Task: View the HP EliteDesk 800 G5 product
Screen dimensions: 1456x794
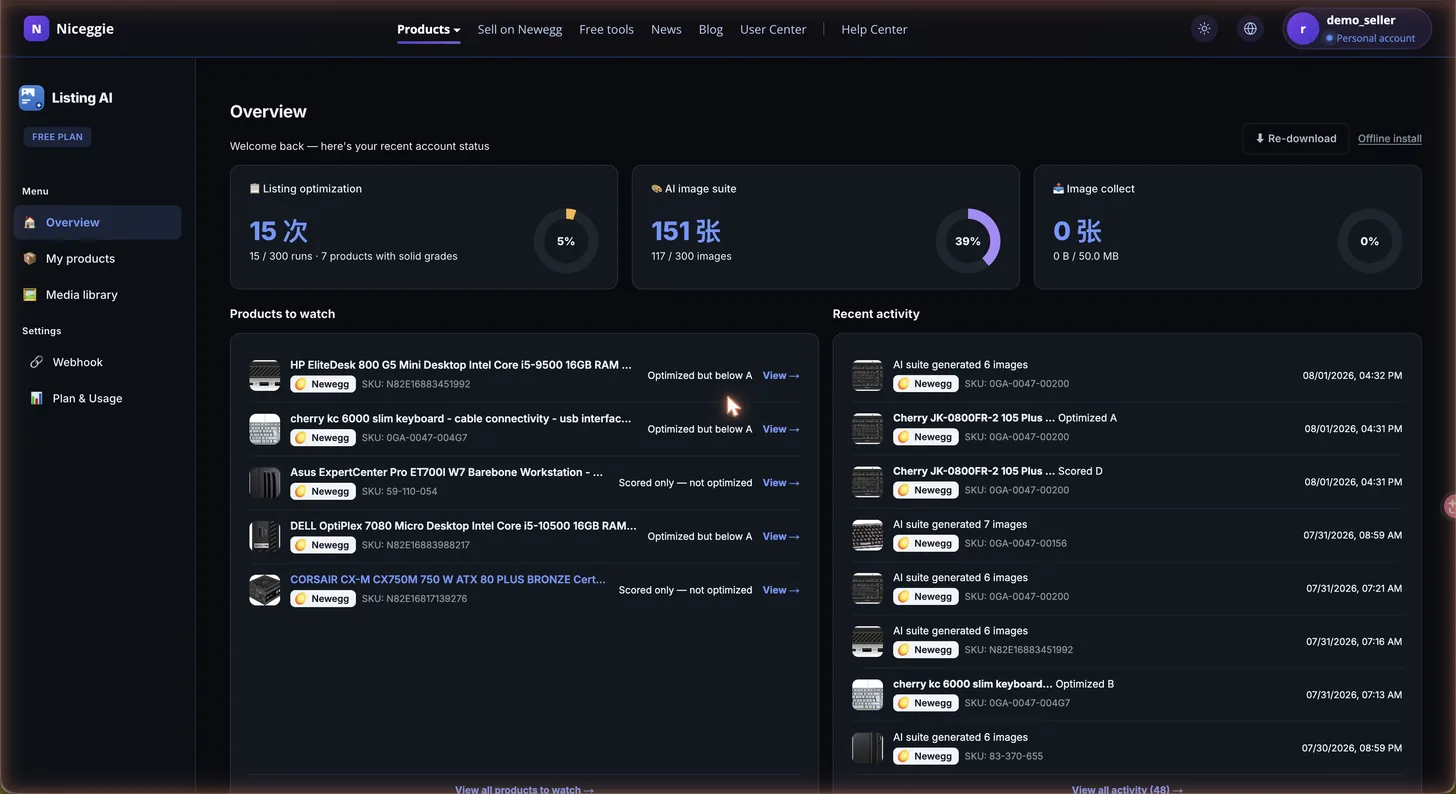Action: [781, 376]
